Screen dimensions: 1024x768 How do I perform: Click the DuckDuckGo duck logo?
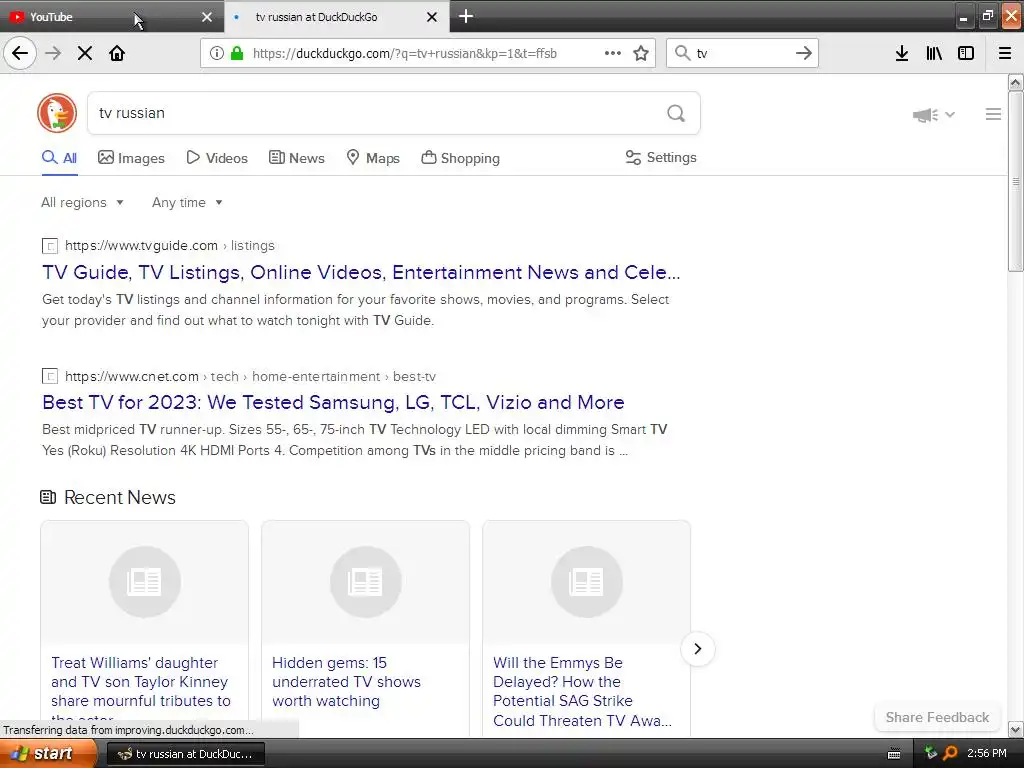click(x=57, y=113)
